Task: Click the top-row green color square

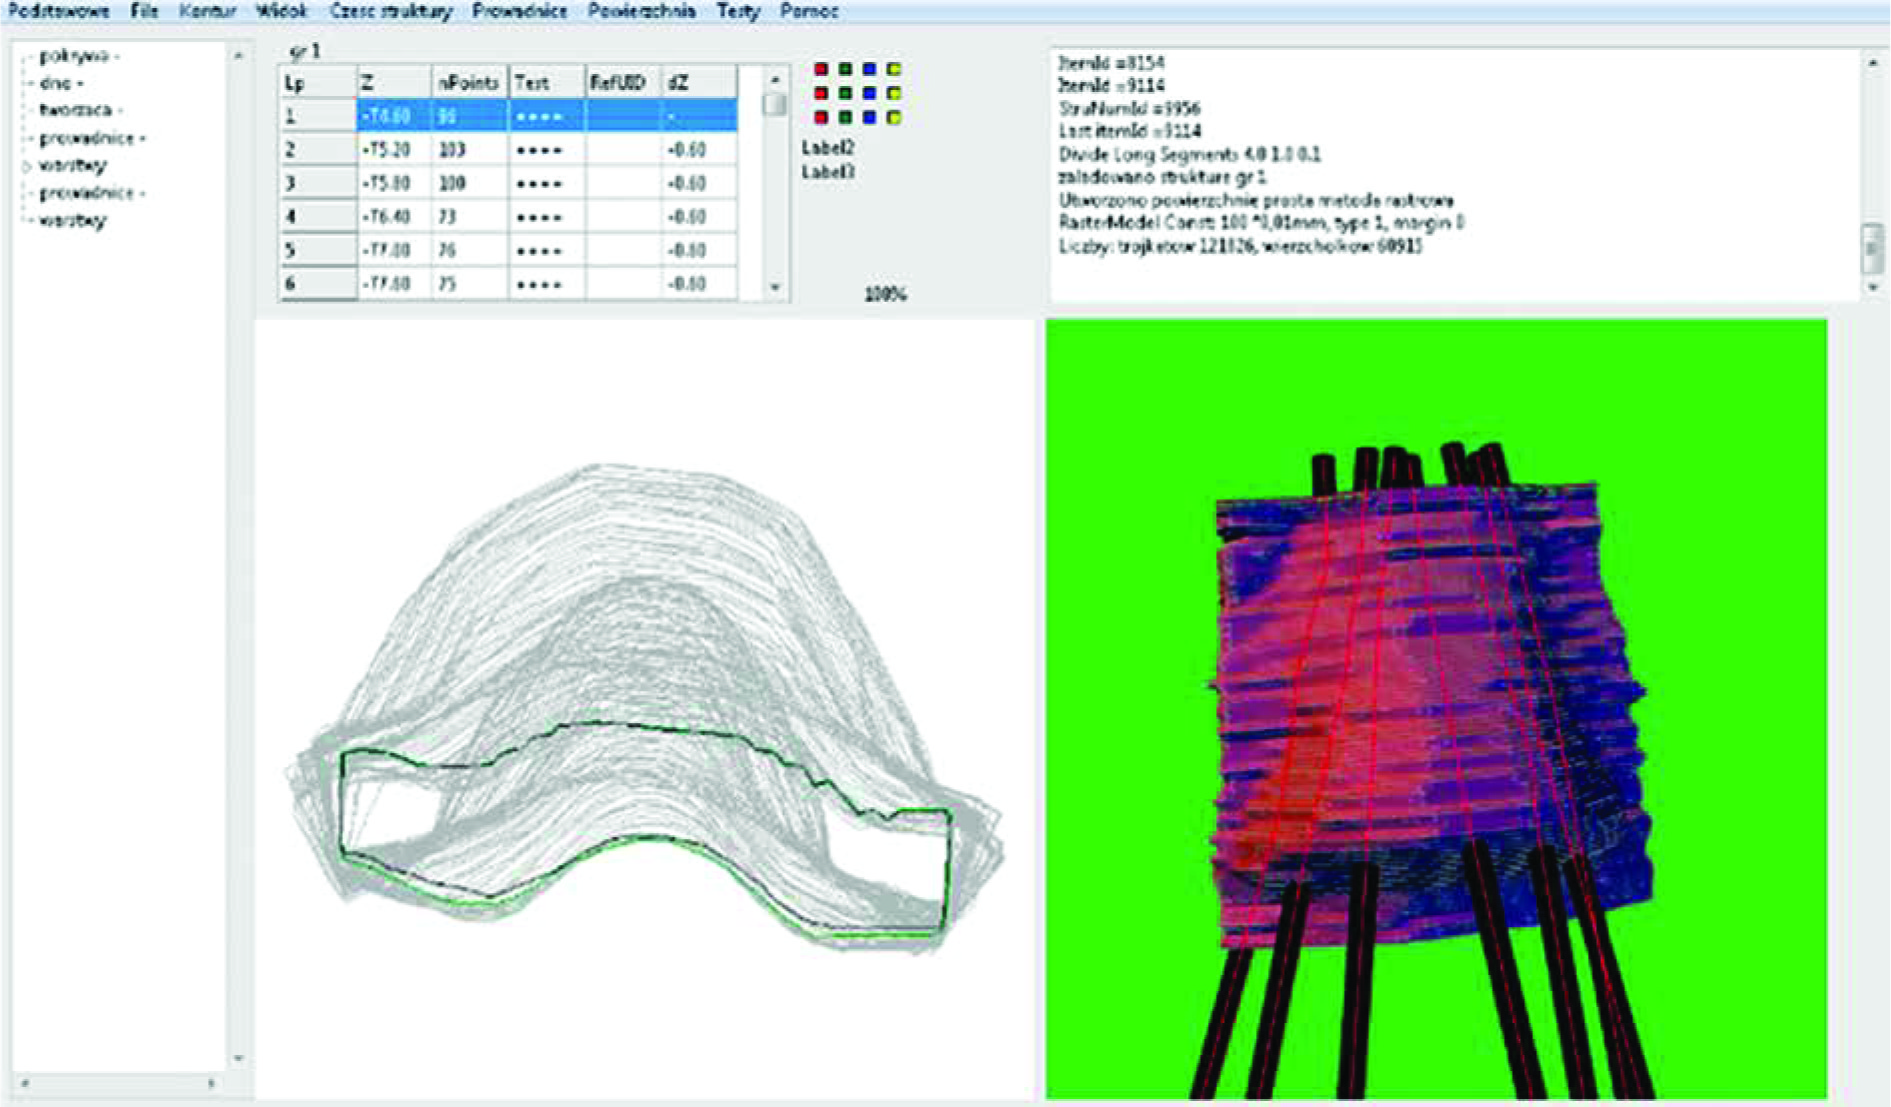Action: tap(845, 69)
